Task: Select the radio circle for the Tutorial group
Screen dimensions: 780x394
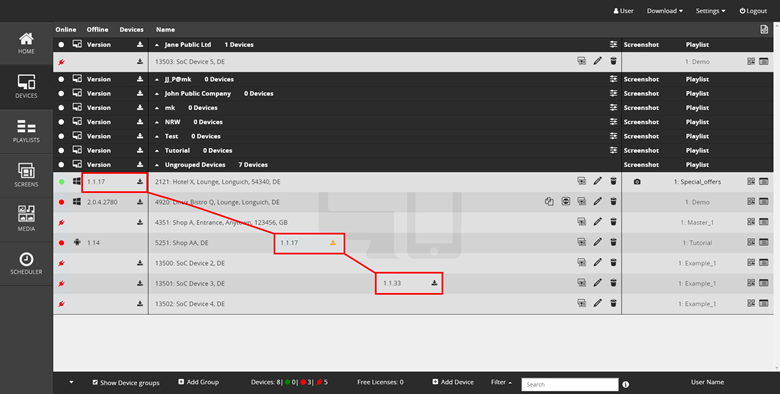Action: 61,150
